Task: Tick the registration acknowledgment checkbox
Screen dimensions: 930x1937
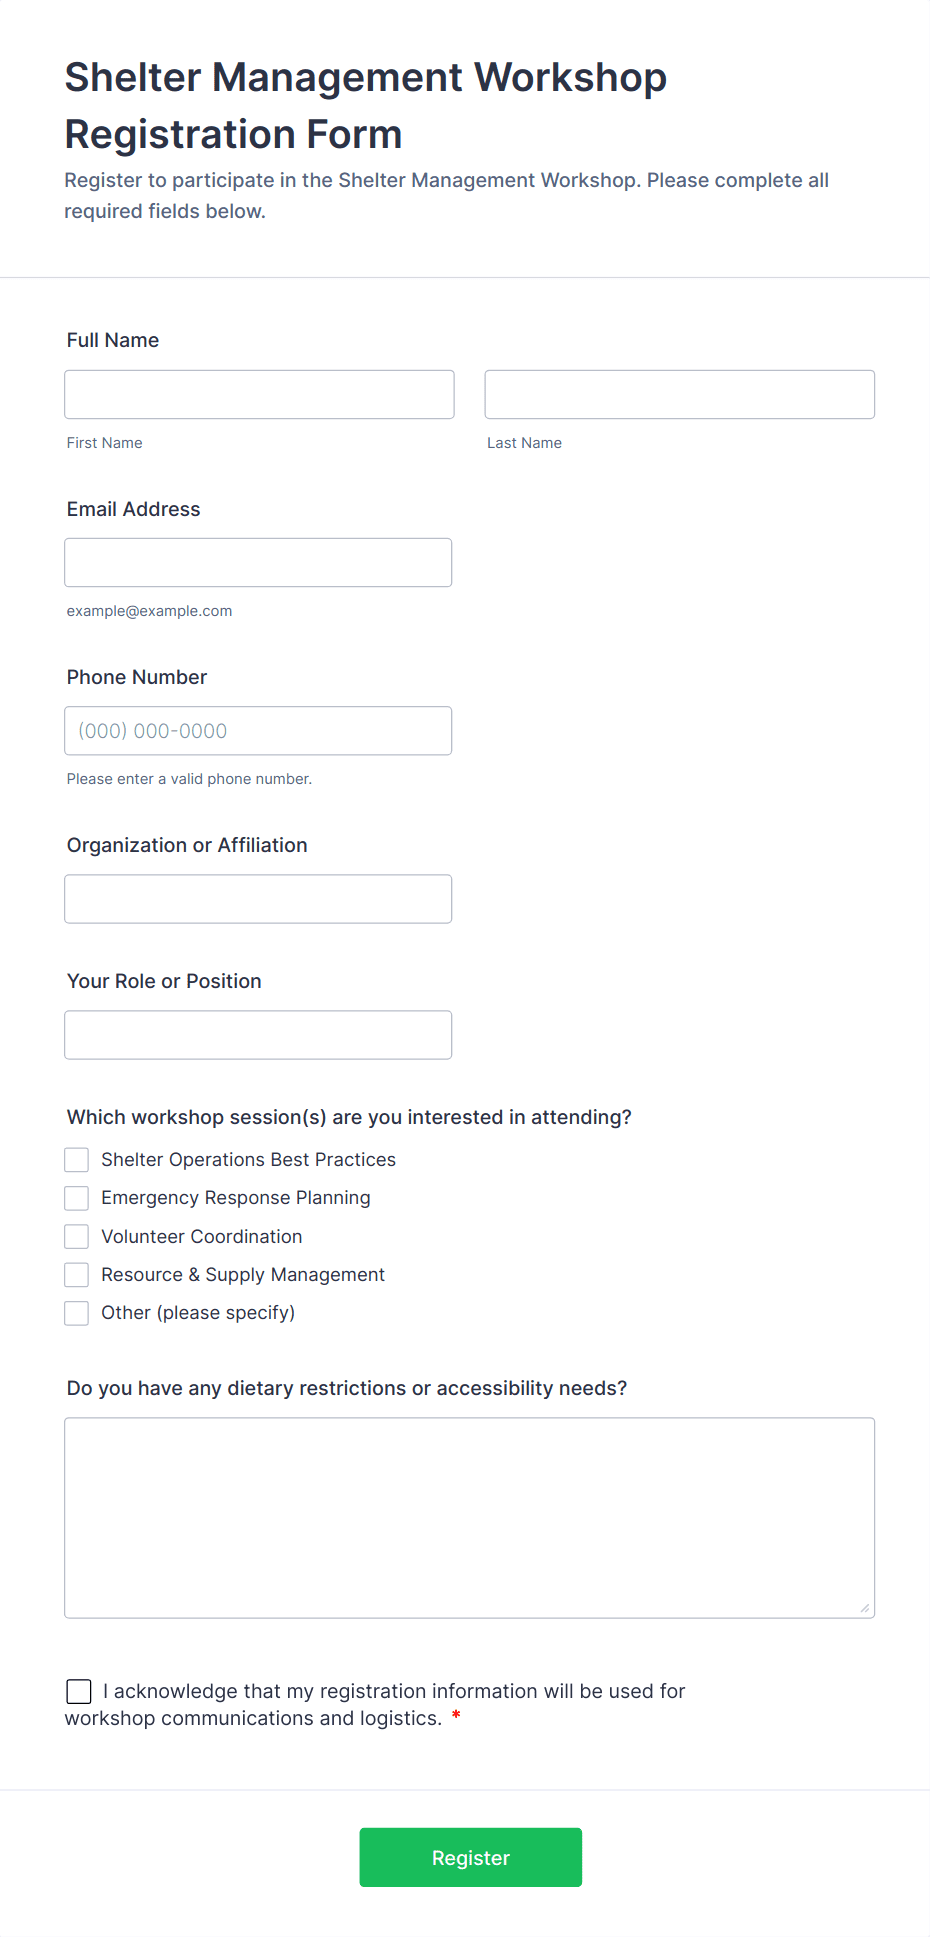Action: pos(79,1691)
